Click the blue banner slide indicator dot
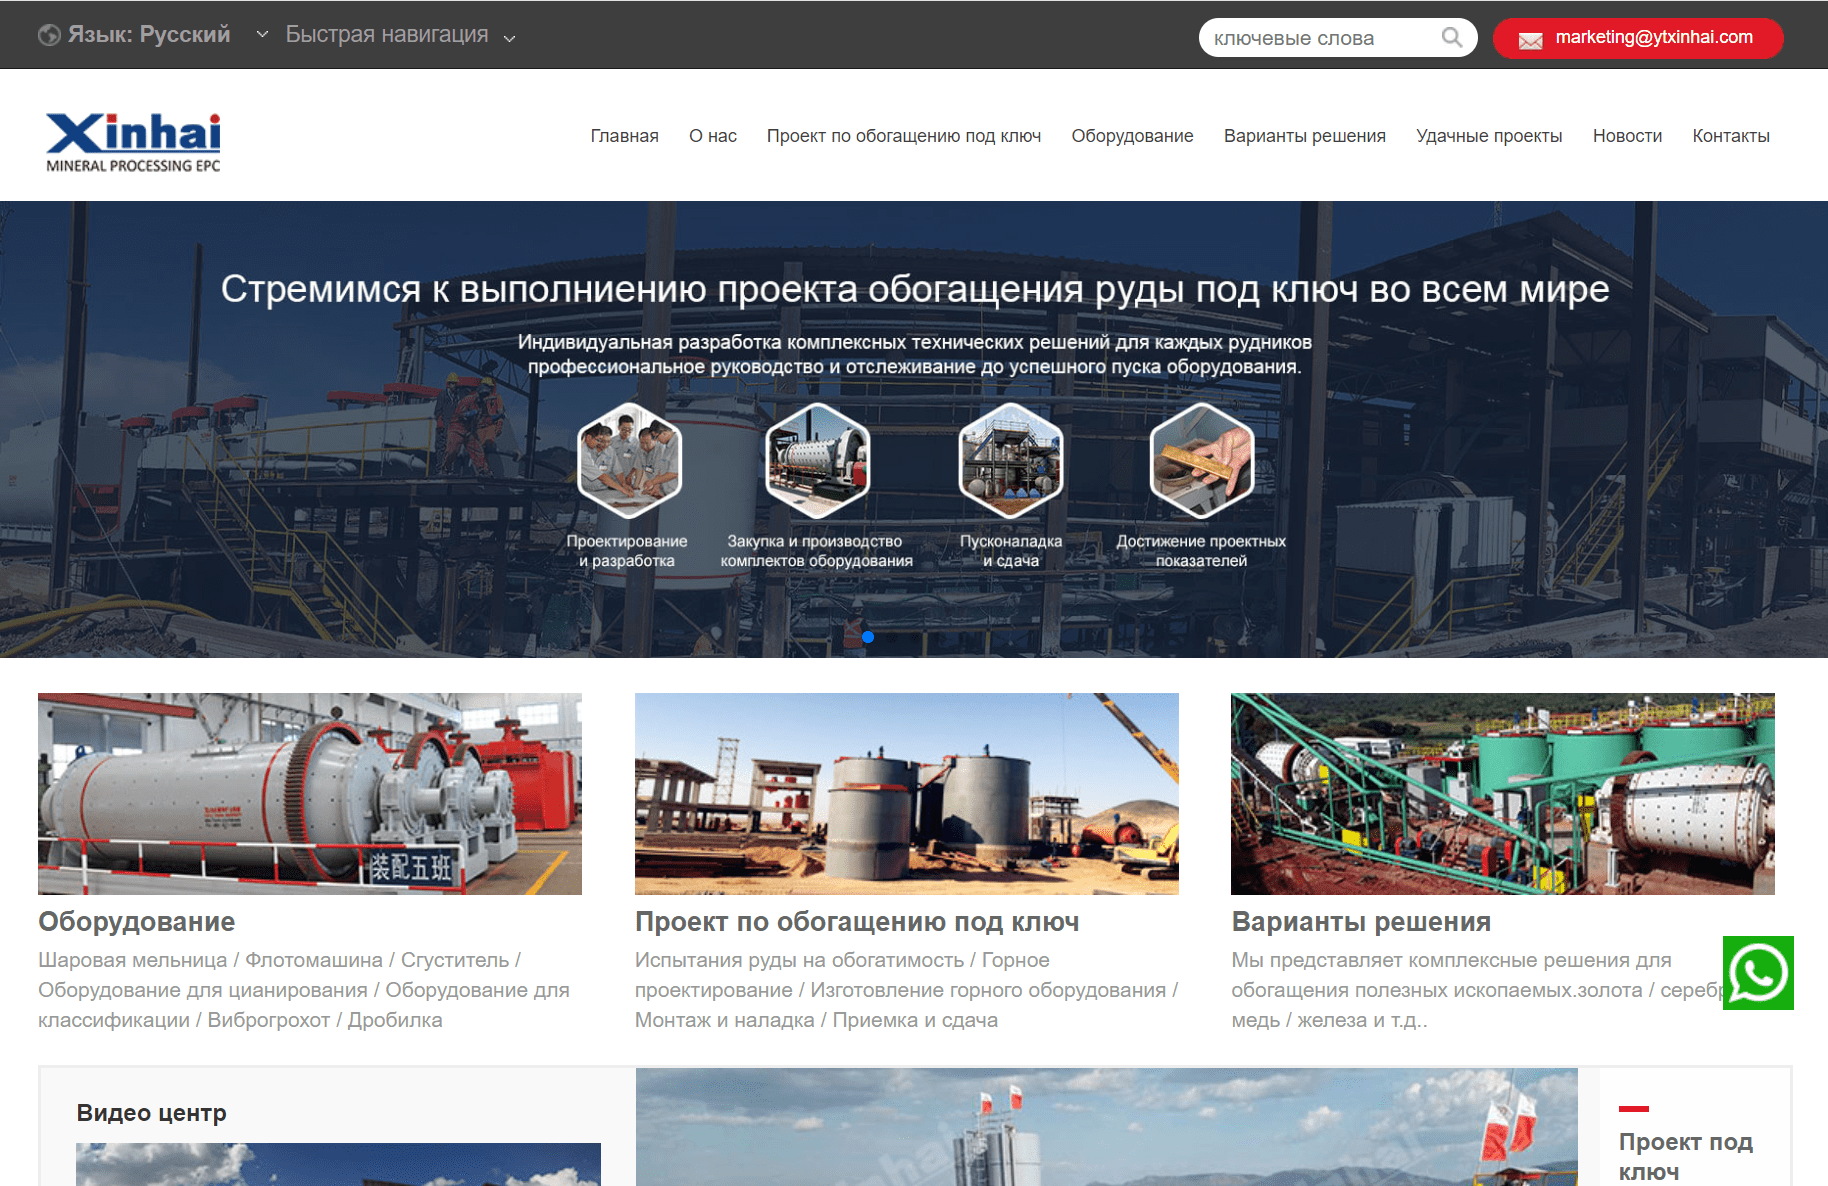The height and width of the screenshot is (1186, 1828). (868, 637)
